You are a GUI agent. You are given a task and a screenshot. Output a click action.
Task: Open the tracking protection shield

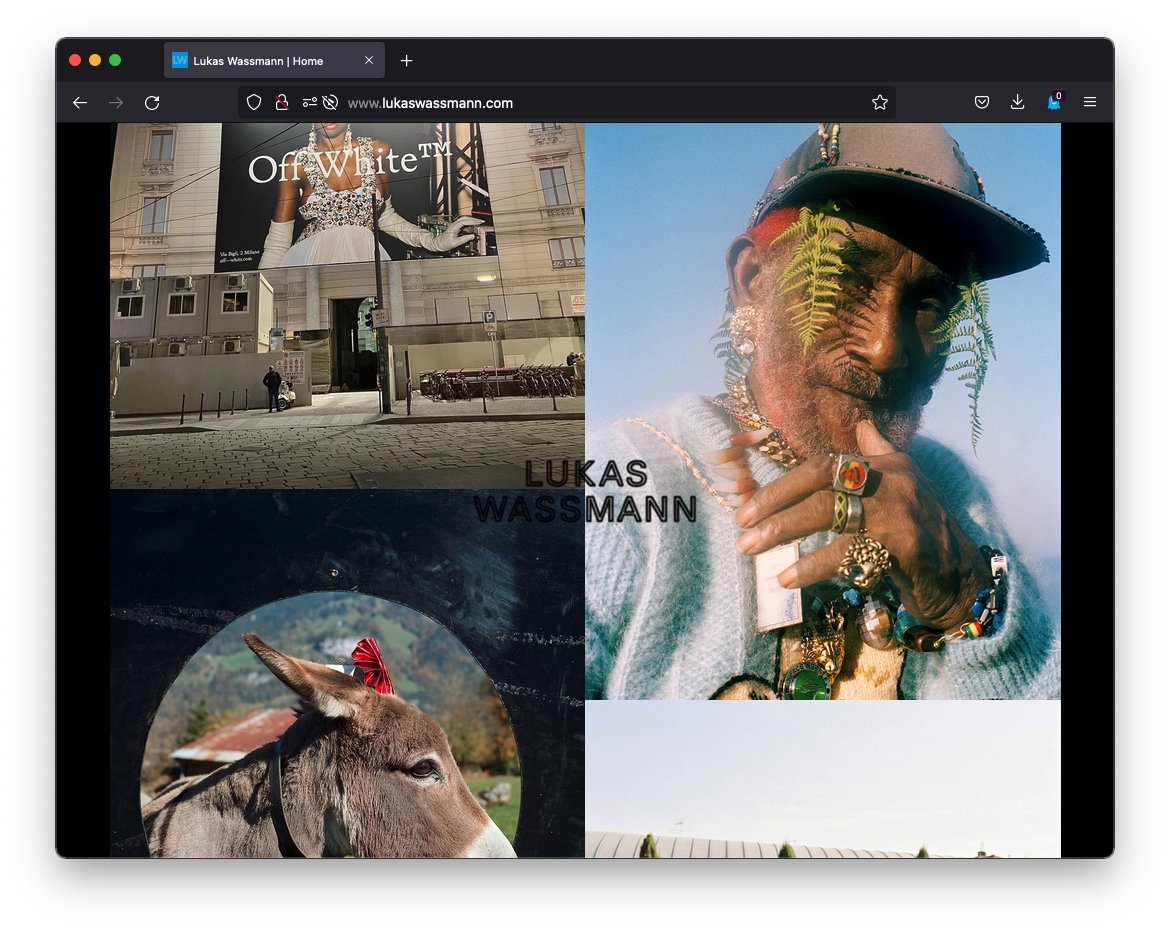pyautogui.click(x=254, y=102)
